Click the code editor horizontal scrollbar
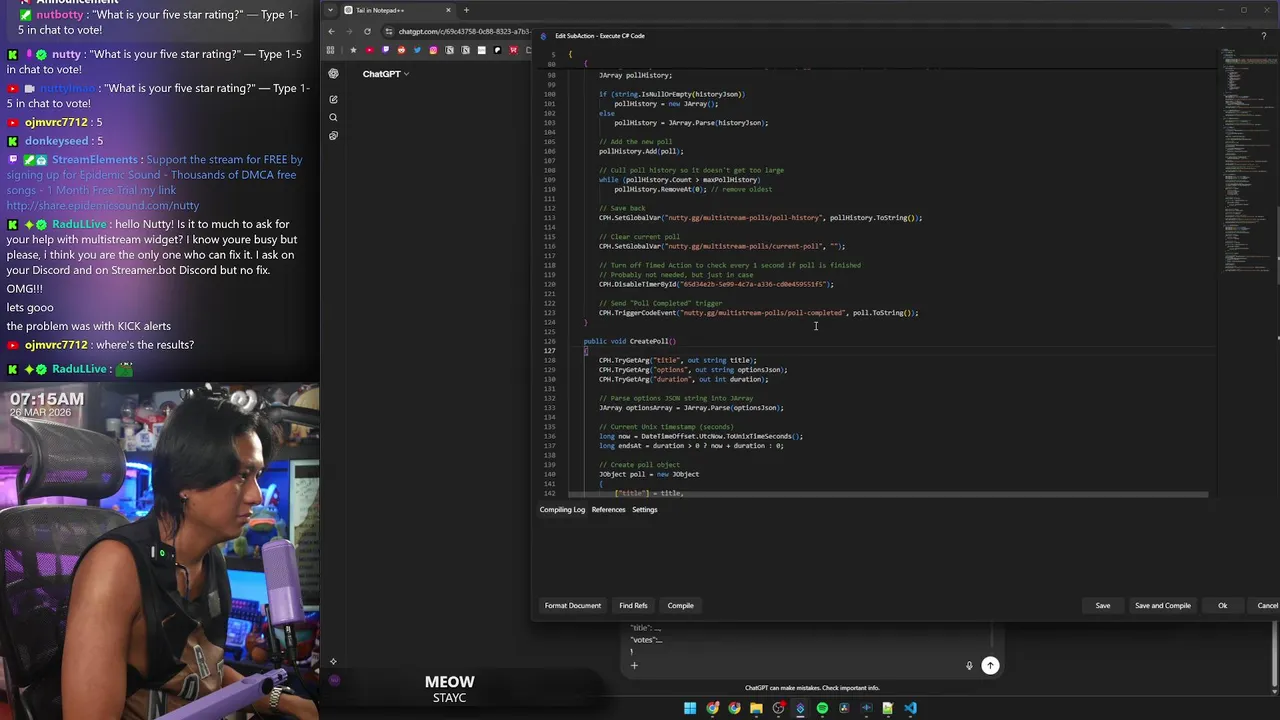Viewport: 1280px width, 720px height. click(x=888, y=495)
